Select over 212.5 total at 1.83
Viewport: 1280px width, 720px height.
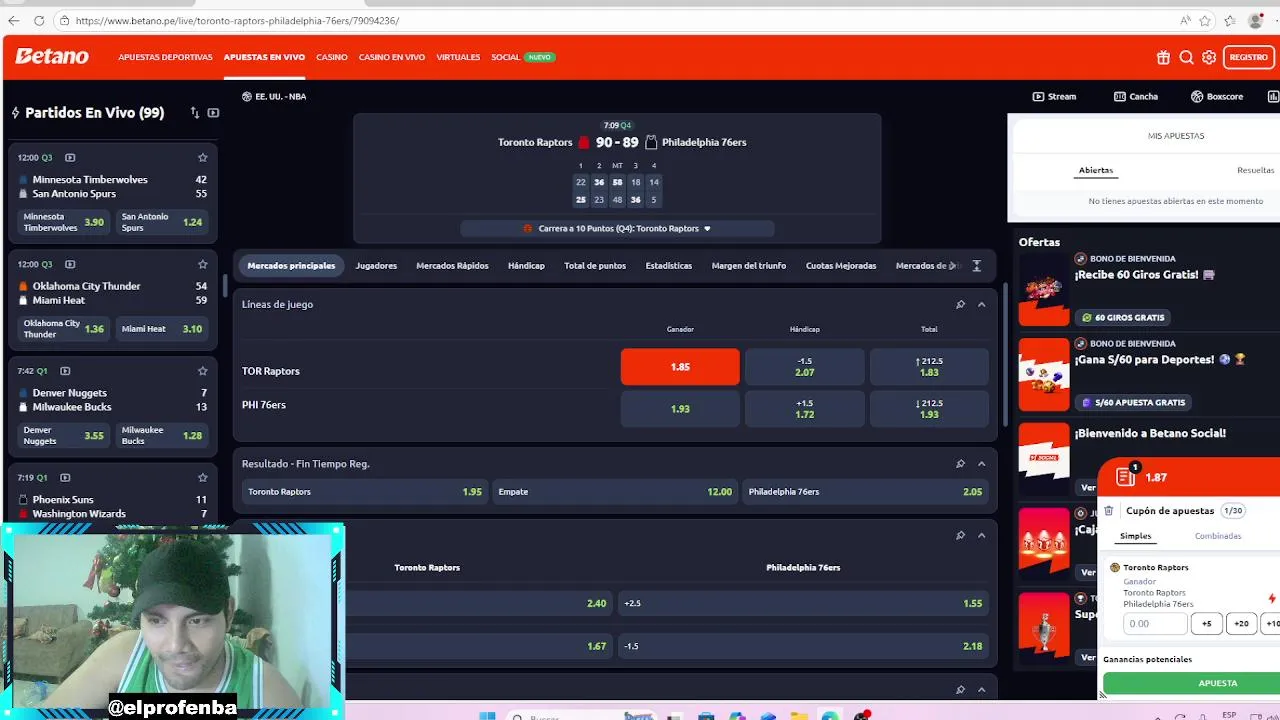point(929,367)
